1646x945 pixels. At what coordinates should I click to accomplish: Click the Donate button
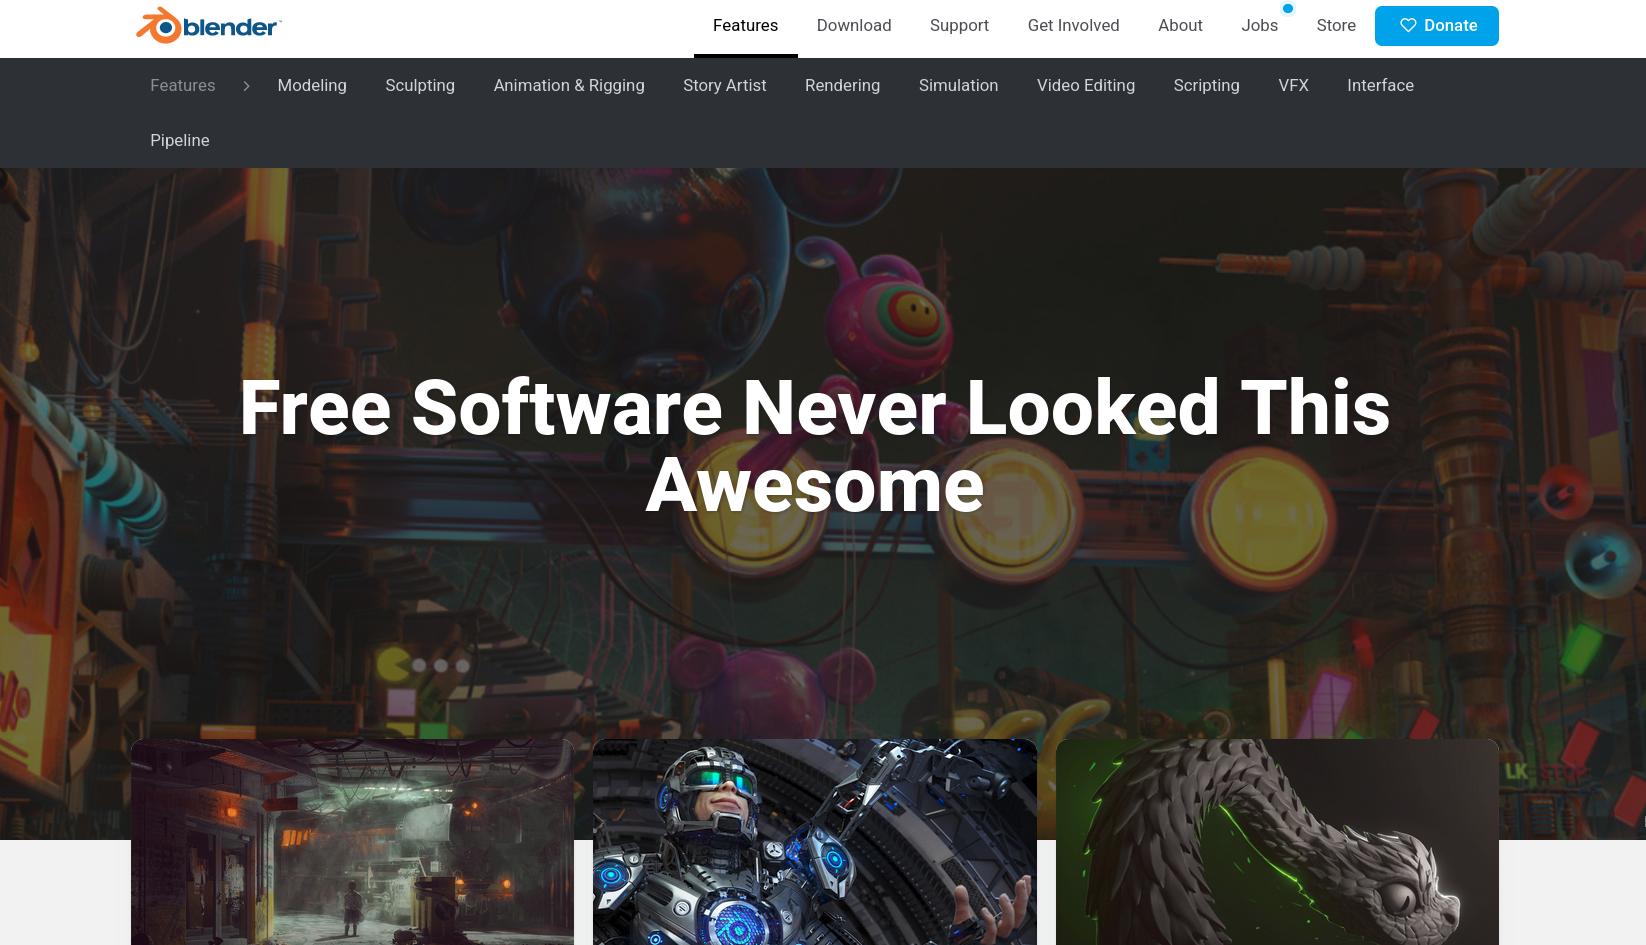point(1436,26)
